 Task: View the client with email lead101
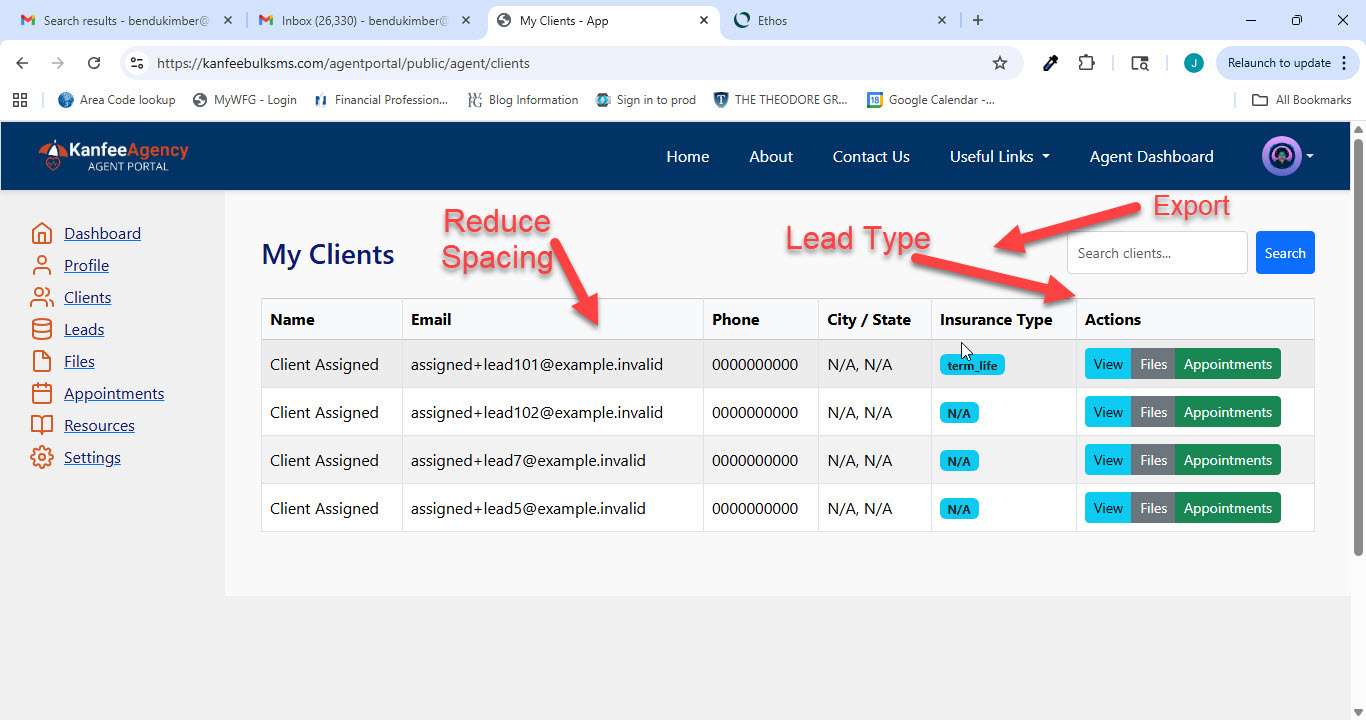point(1107,364)
